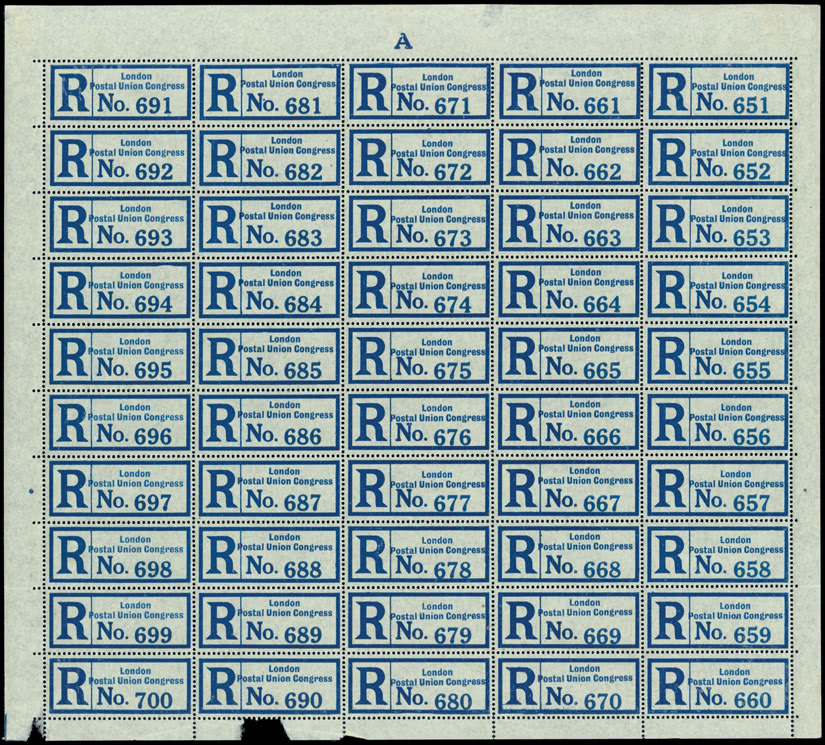Click label No. 670

pos(568,686)
